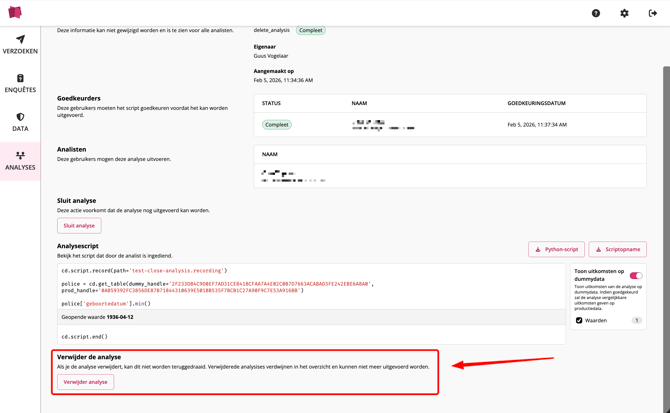Open settings via the gear icon

(624, 13)
